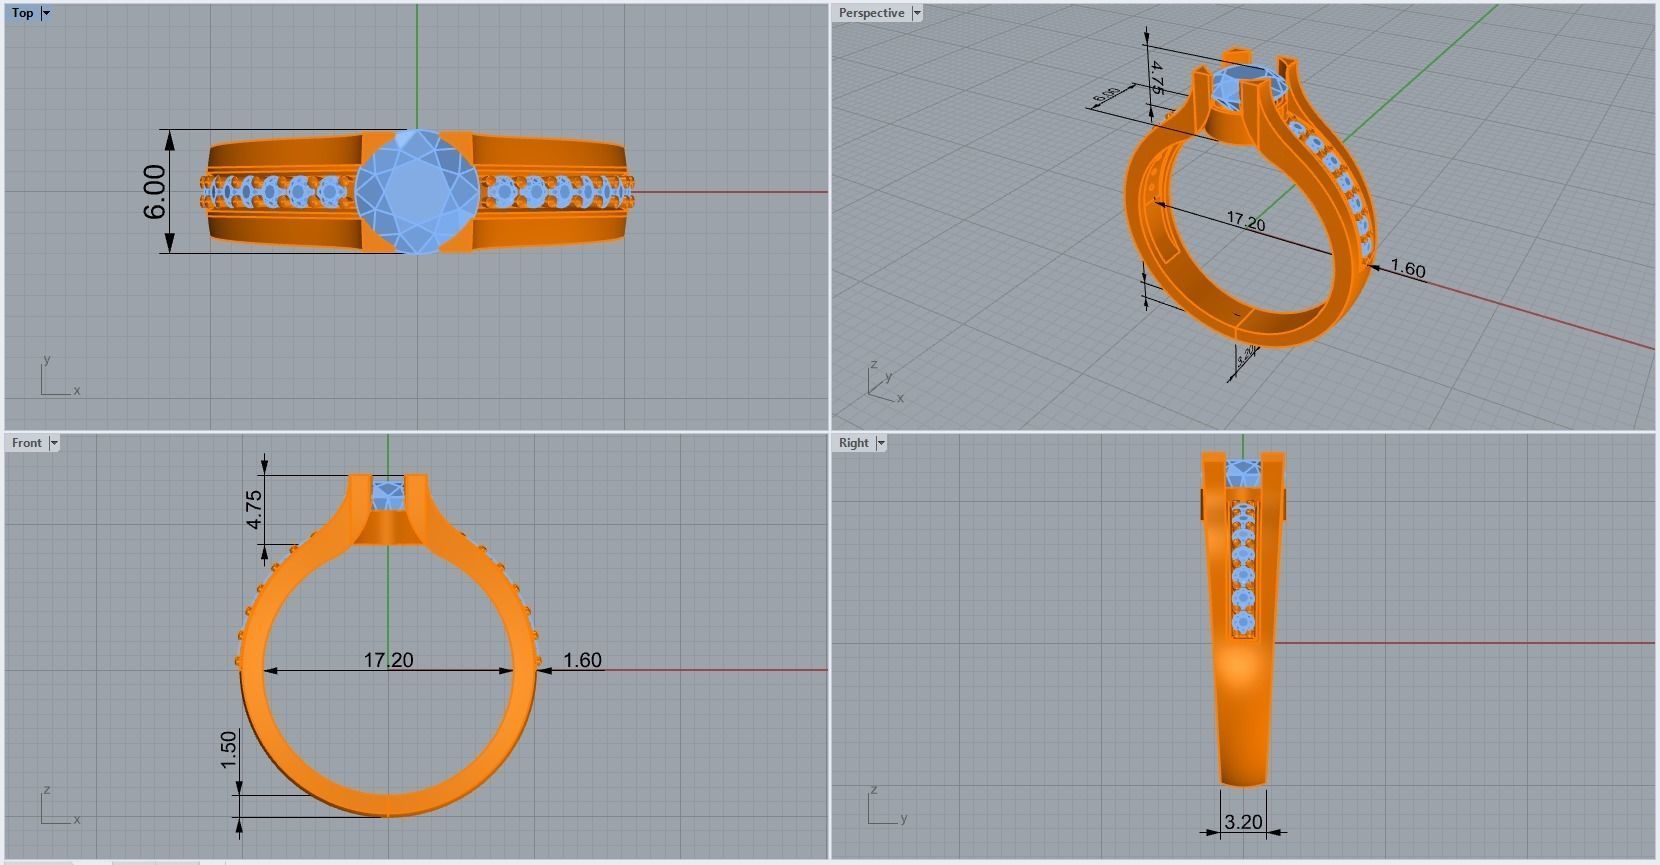Select the 1.60 dimension in Perspective view
This screenshot has height=865, width=1660.
1408,269
